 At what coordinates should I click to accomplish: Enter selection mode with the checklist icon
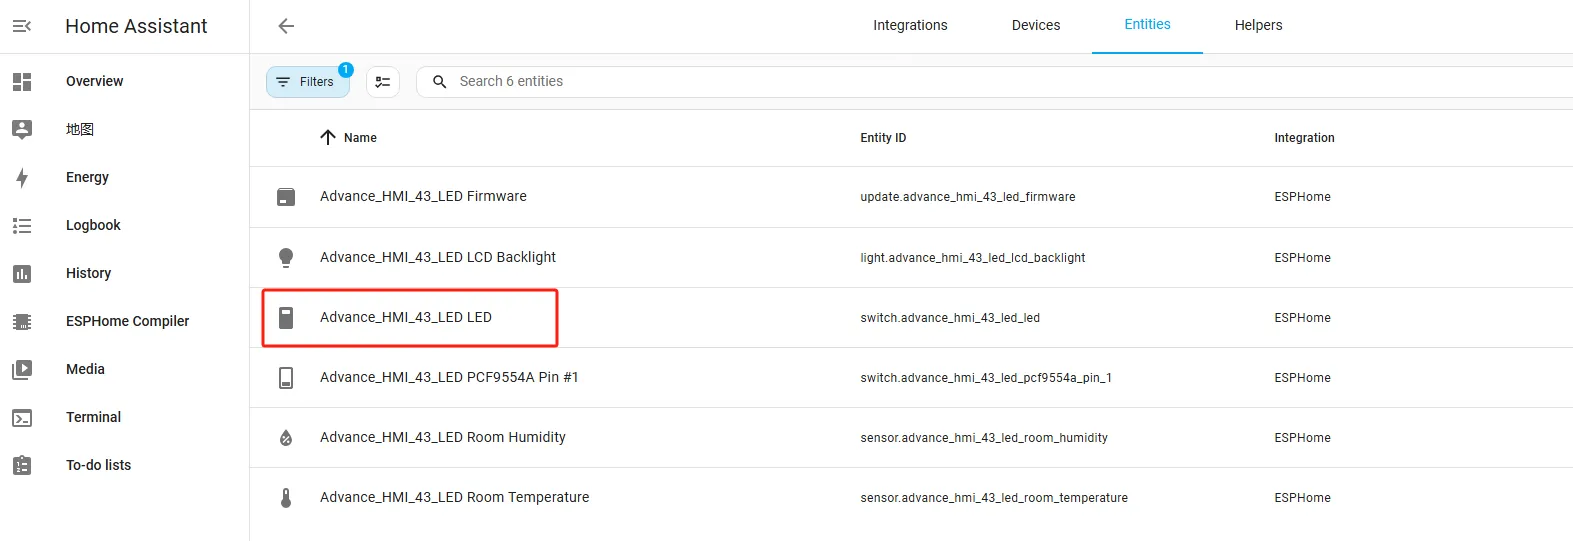pos(383,82)
